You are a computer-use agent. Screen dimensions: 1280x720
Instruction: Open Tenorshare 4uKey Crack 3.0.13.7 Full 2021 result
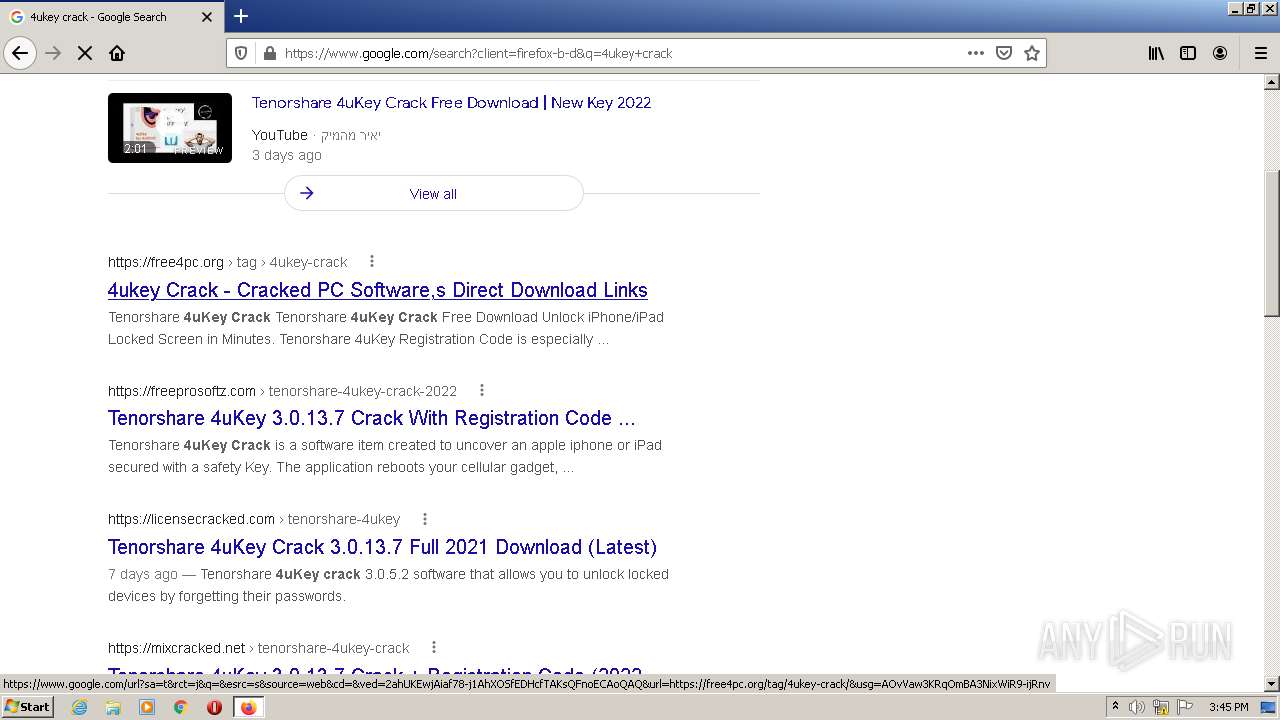[382, 547]
